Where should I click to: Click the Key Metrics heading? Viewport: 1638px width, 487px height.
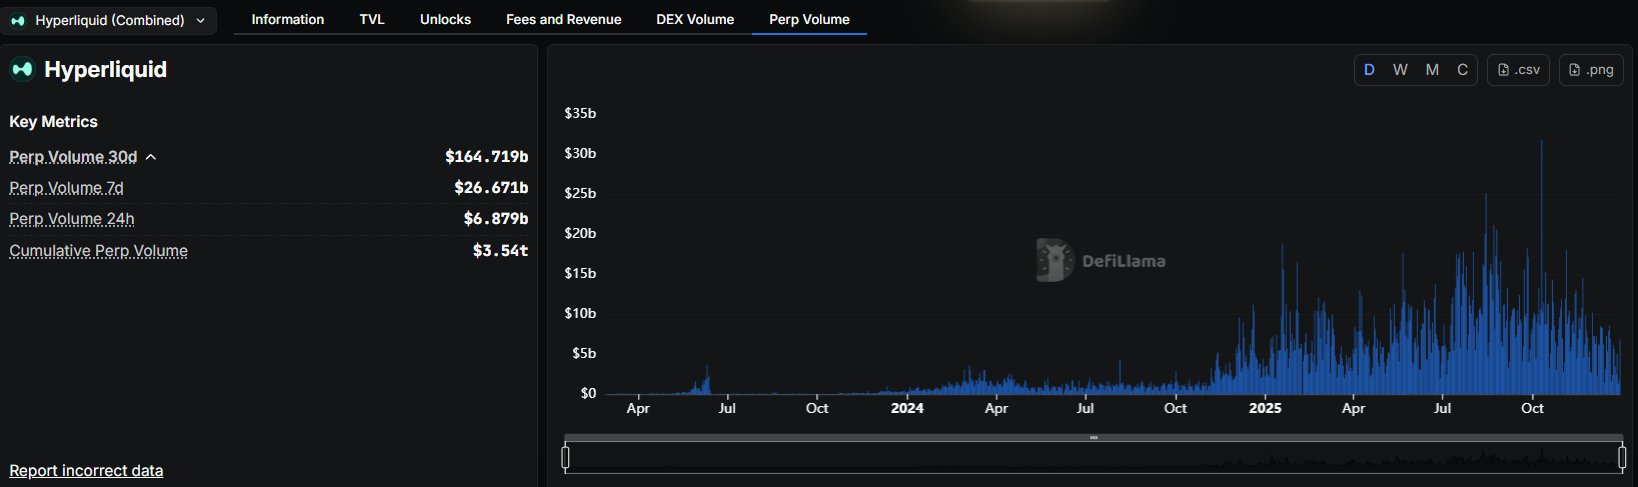(x=53, y=121)
